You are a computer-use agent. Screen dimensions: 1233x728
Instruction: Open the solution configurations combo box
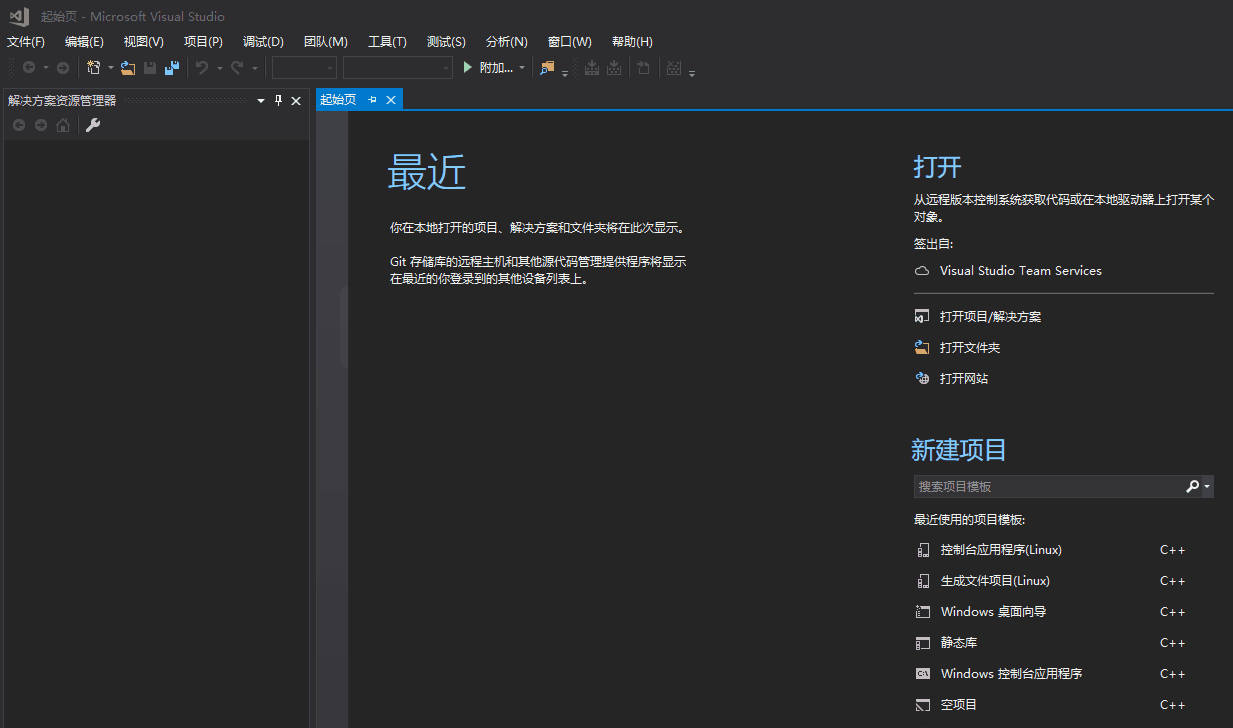(x=304, y=68)
